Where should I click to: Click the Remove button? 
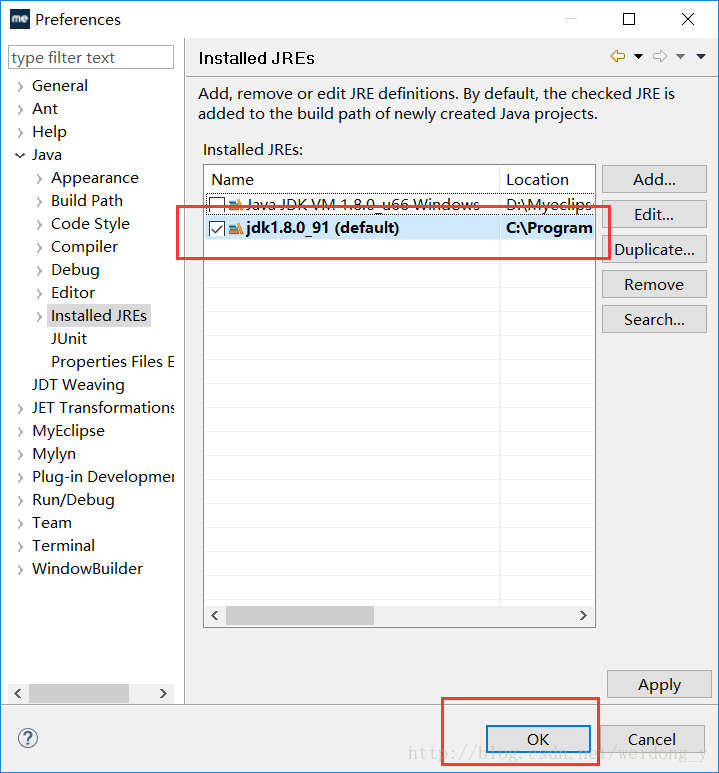click(654, 284)
